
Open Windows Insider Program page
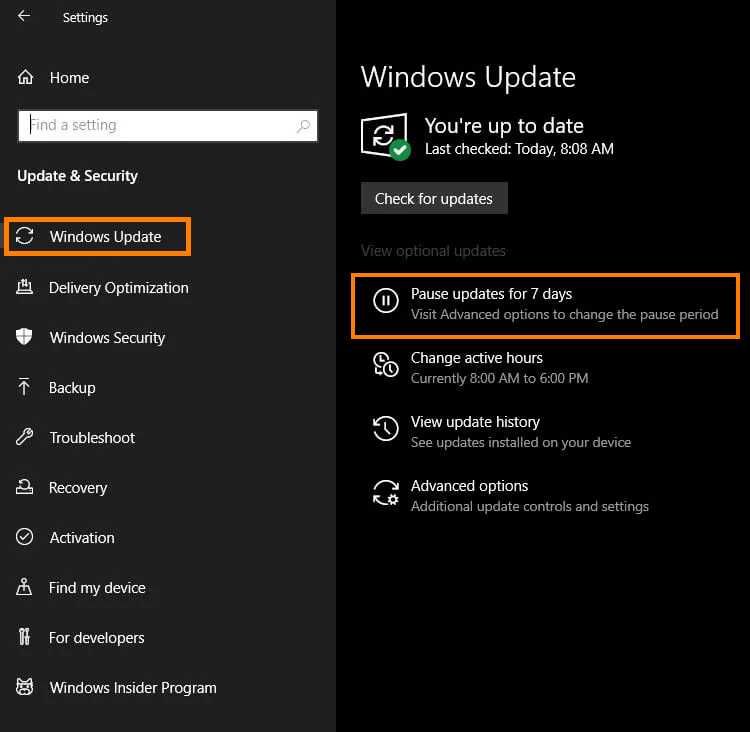133,688
